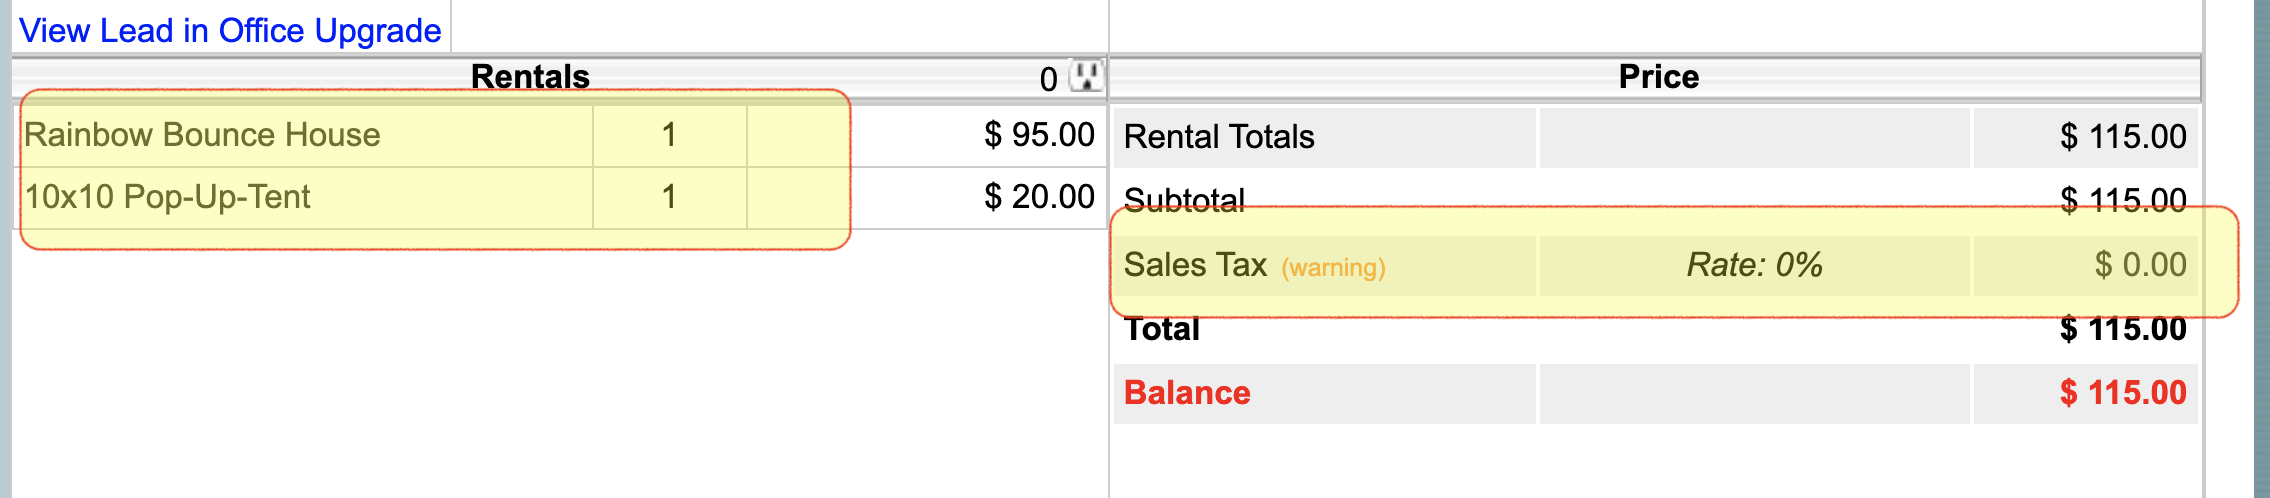Click the Rental Totals $115.00 amount

pos(2122,137)
